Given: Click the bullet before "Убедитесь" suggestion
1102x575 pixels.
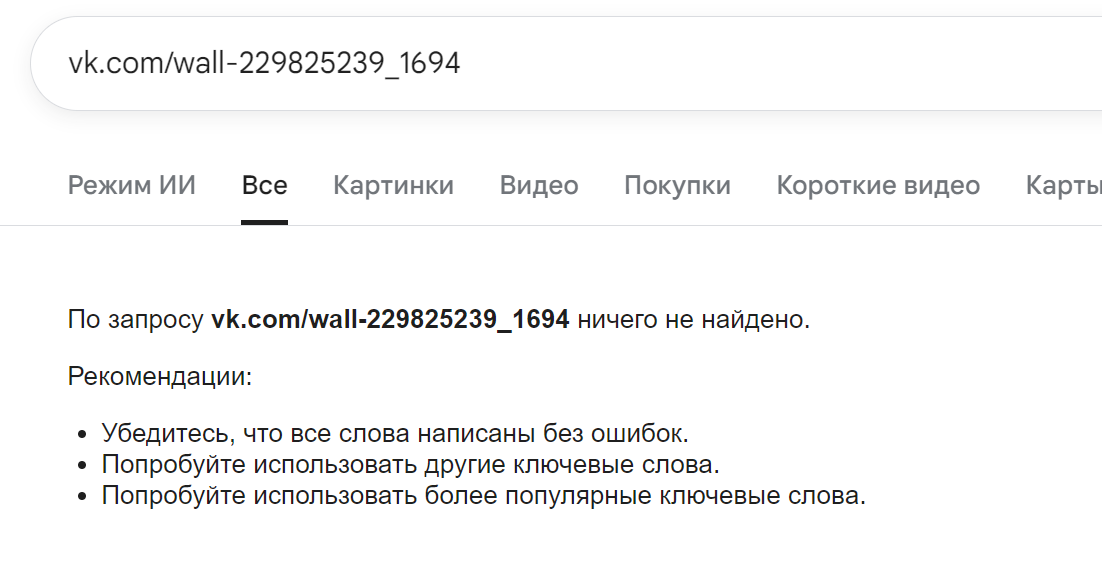Looking at the screenshot, I should 84,436.
